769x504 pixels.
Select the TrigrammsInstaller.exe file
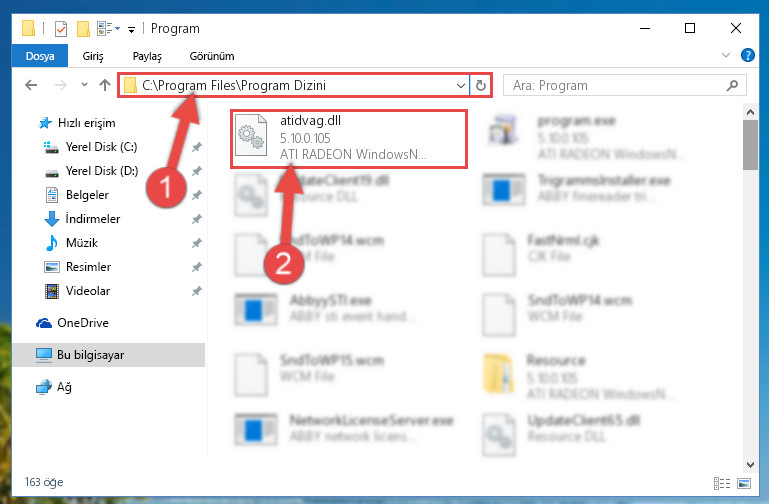tap(579, 188)
